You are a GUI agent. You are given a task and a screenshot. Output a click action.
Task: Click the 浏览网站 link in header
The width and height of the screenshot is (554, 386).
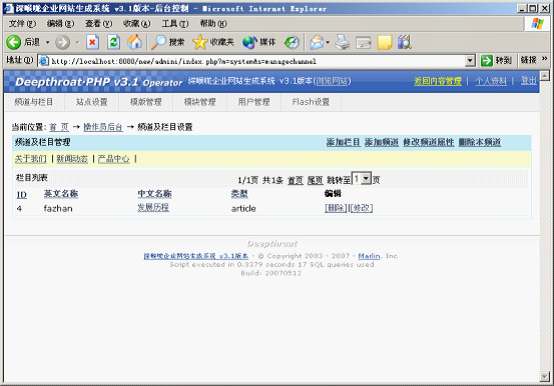332,81
